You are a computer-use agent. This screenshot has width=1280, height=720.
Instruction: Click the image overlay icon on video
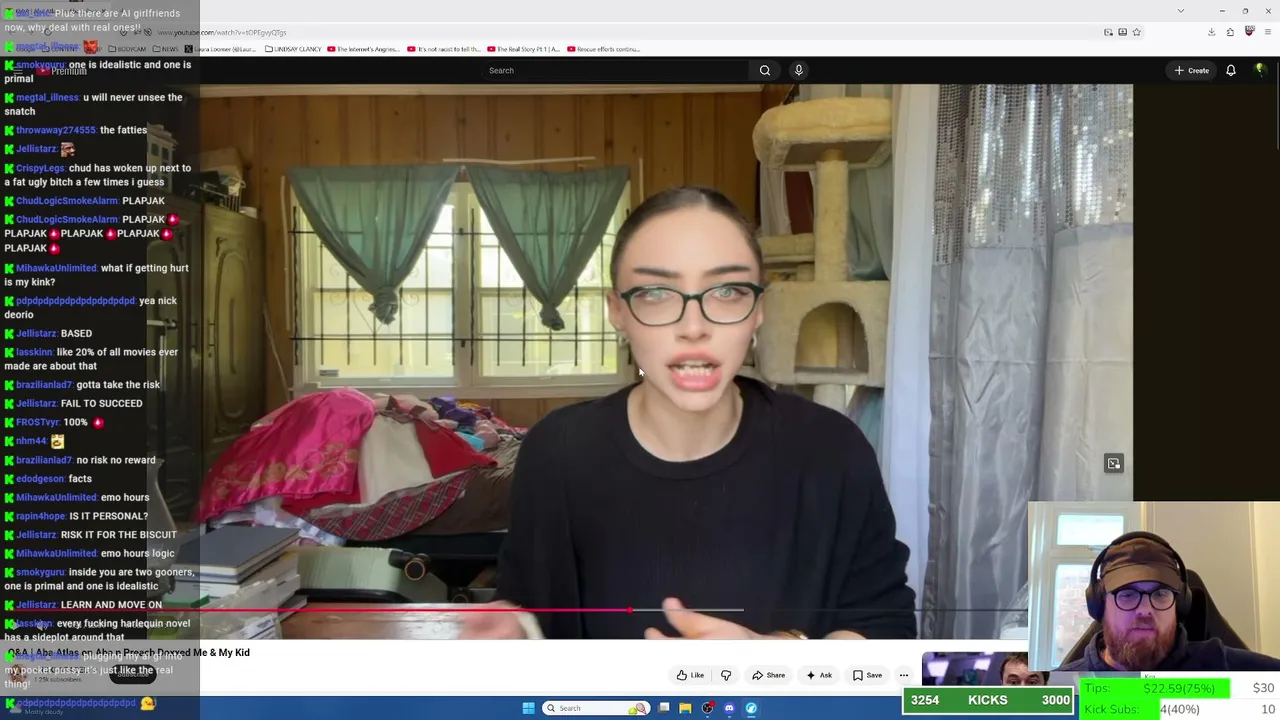(1113, 463)
